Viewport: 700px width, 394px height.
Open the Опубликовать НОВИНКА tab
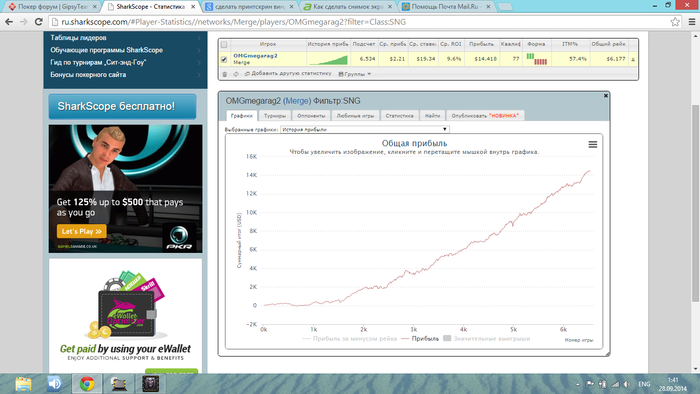coord(485,116)
